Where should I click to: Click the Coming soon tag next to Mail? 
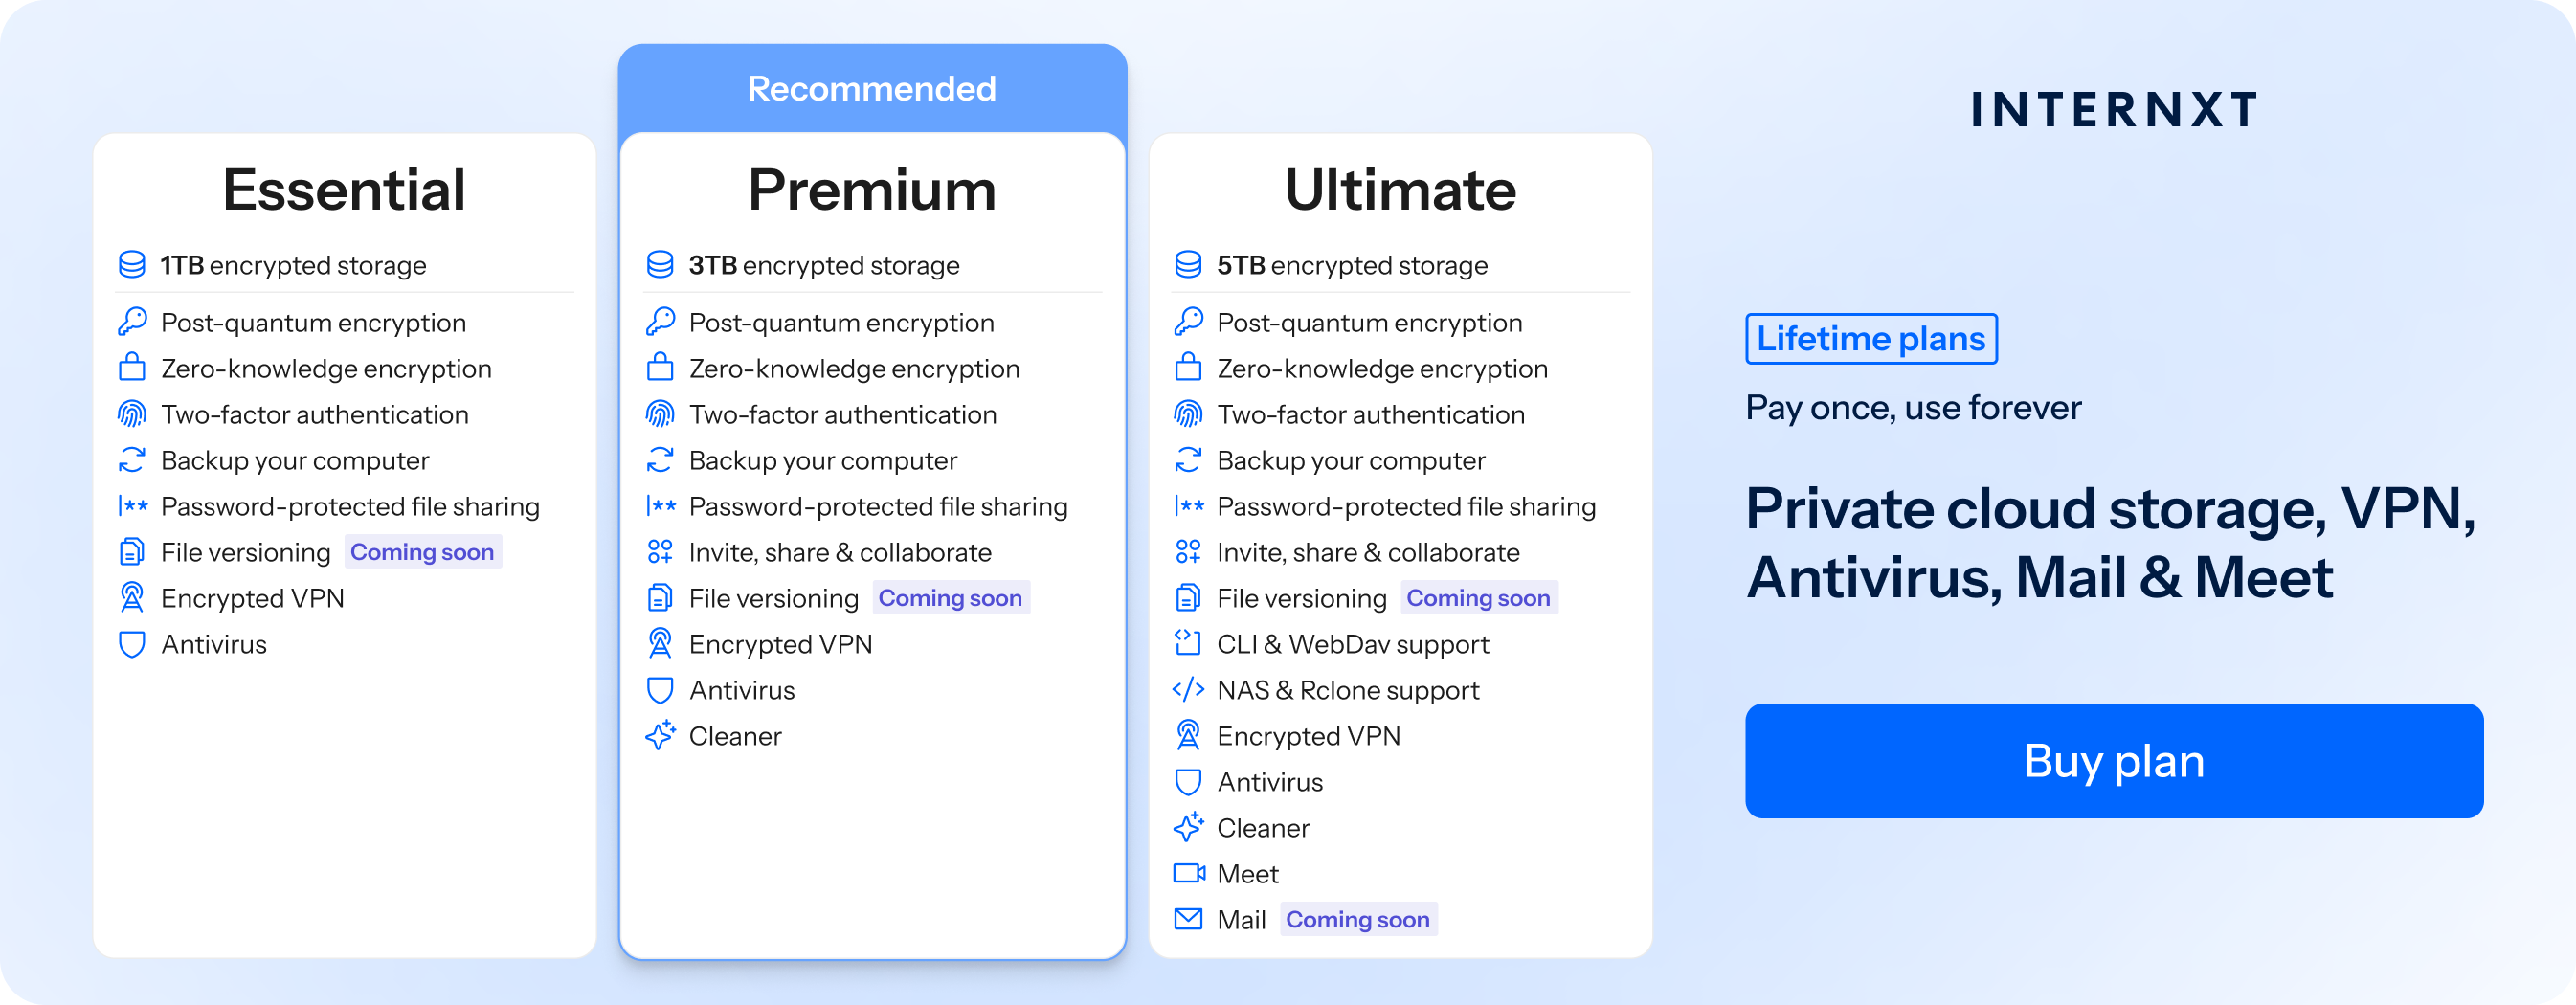tap(1358, 919)
